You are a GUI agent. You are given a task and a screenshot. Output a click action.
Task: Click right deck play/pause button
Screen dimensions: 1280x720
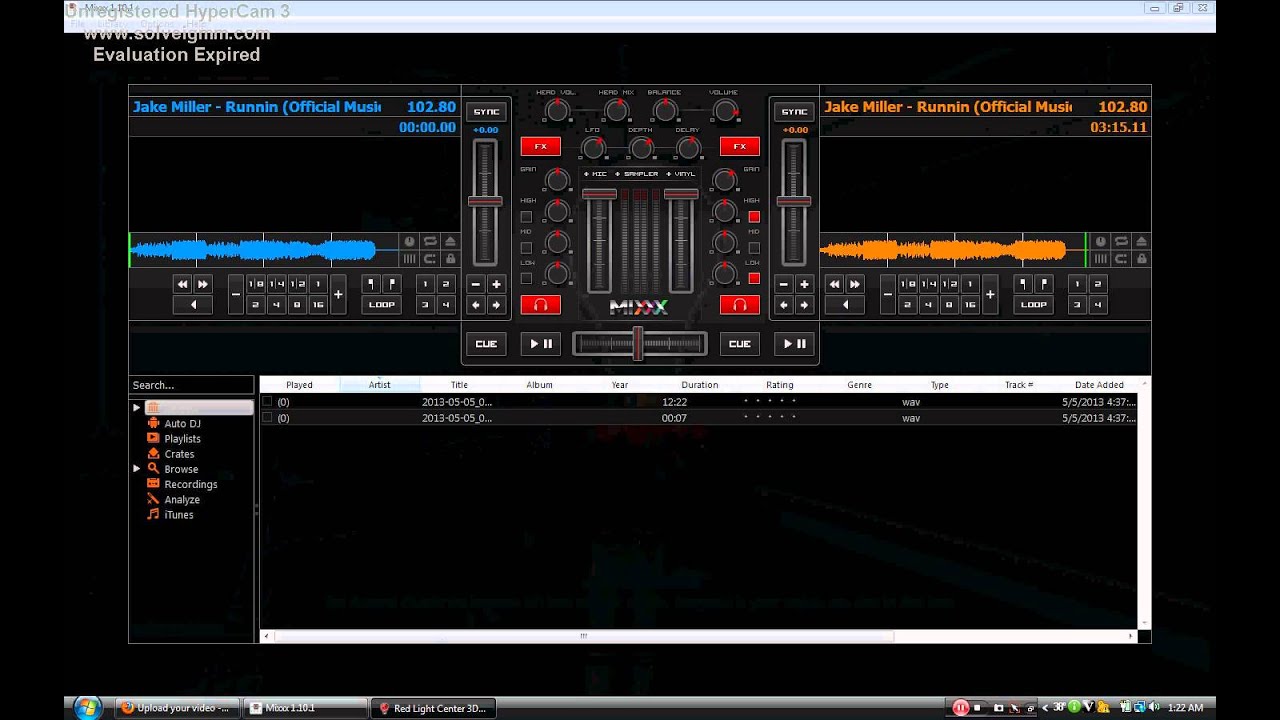(x=794, y=344)
